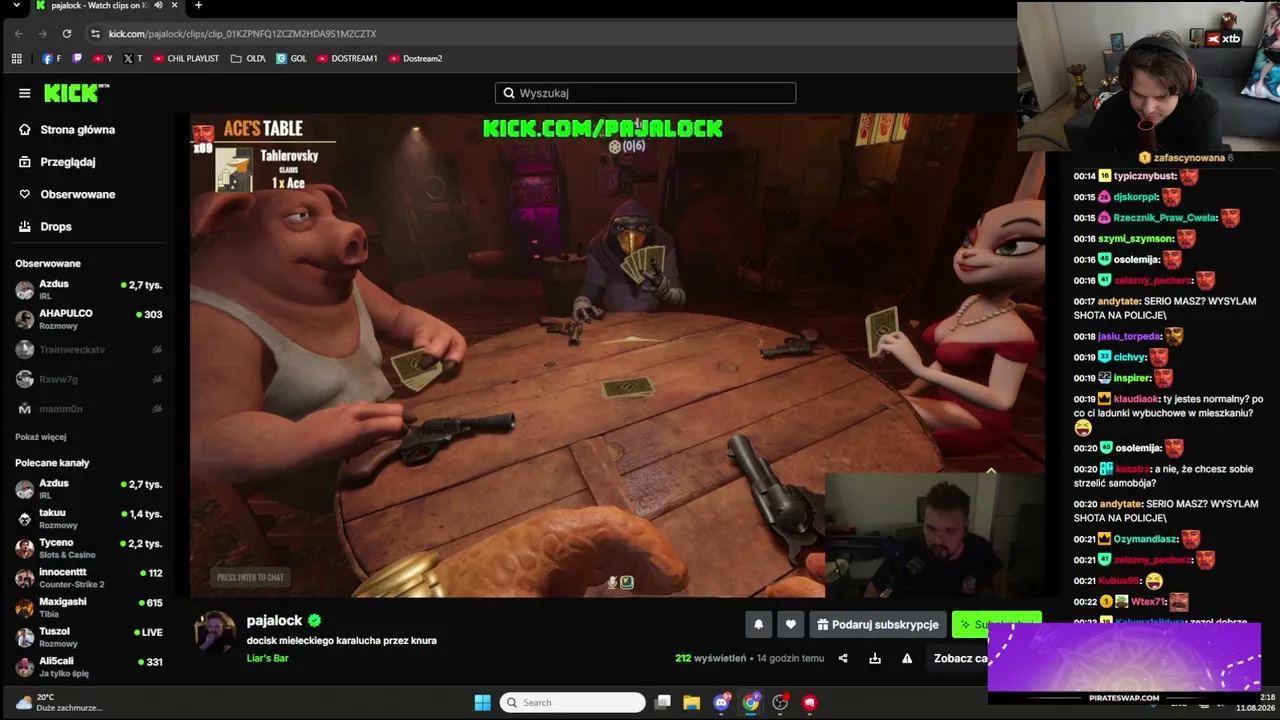Open recommended channel AliScali
This screenshot has width=1280, height=720.
(88, 666)
